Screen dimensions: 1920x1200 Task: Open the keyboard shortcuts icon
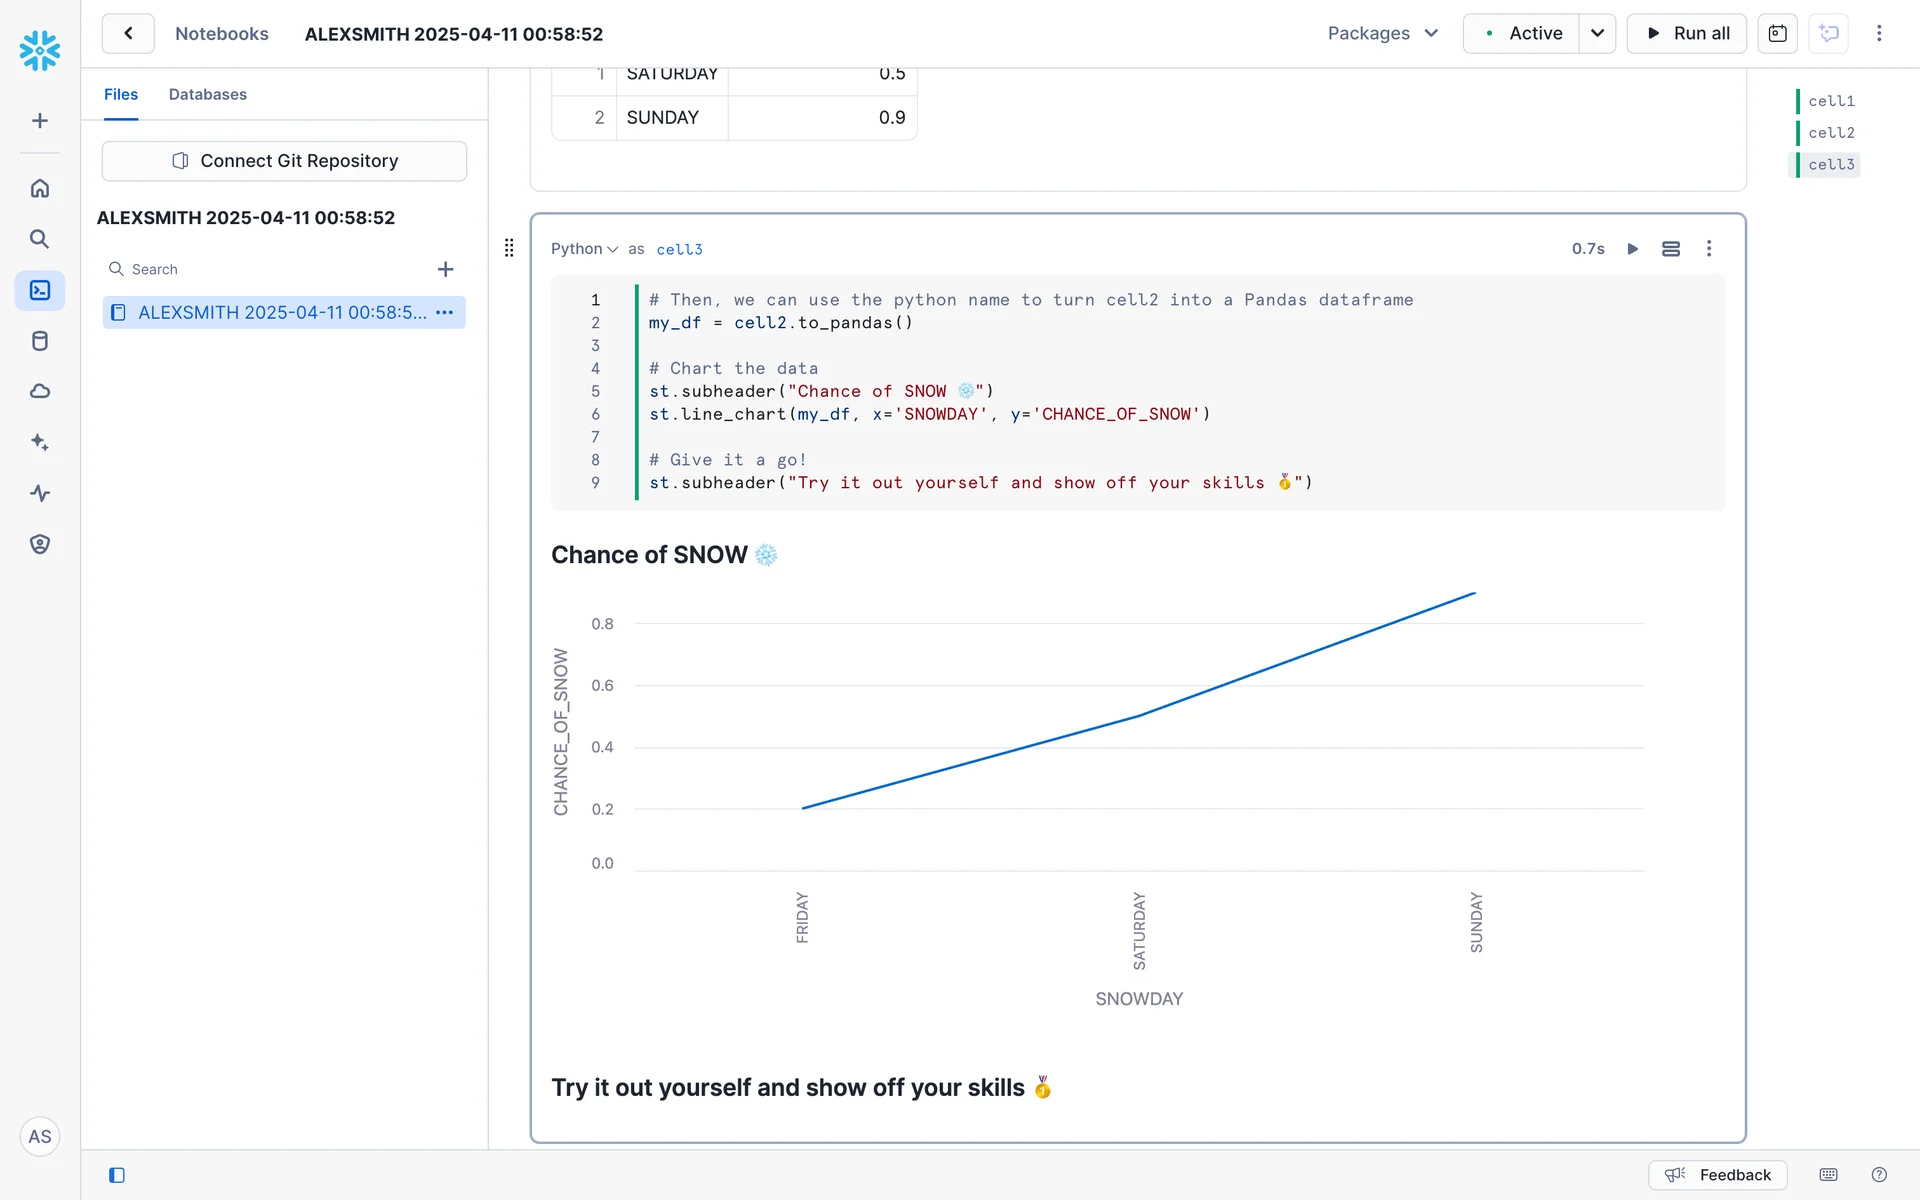(x=1828, y=1175)
